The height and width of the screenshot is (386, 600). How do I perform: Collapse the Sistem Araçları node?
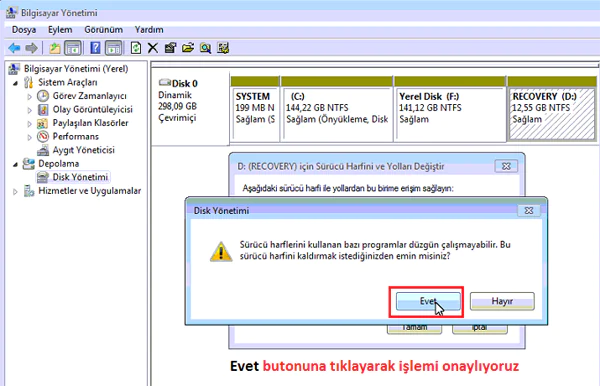pos(15,83)
